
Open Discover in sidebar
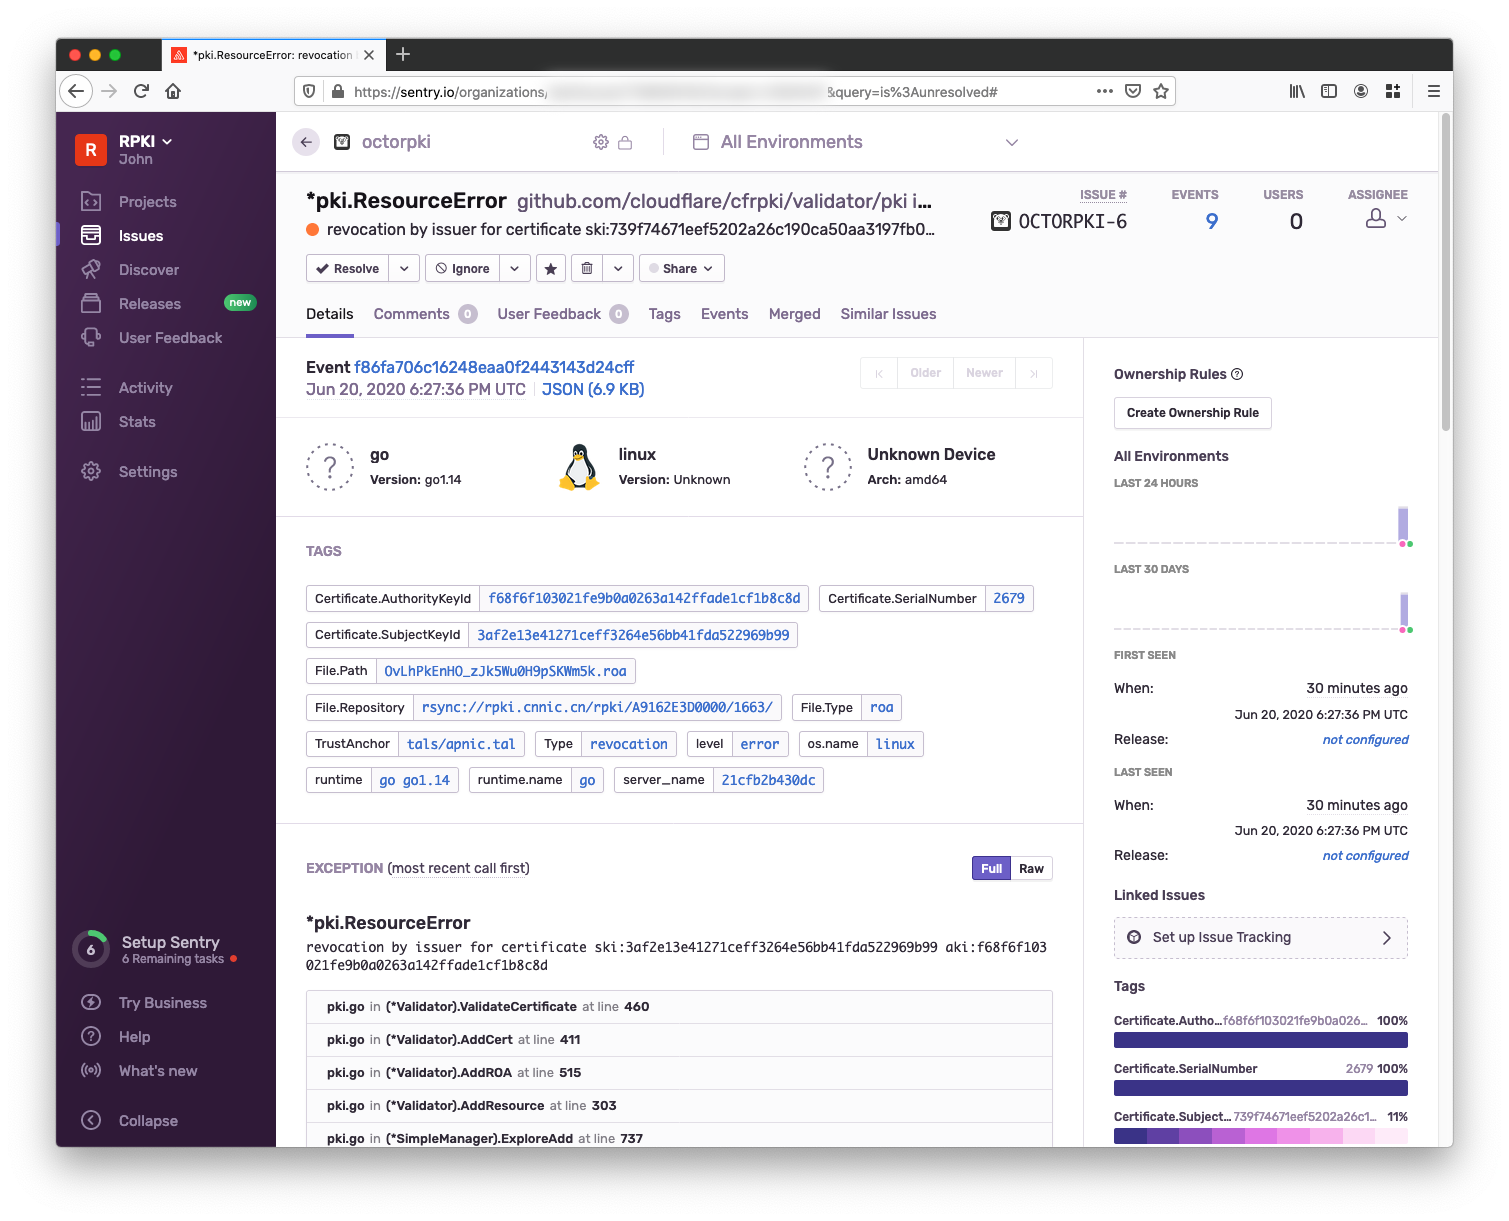148,270
